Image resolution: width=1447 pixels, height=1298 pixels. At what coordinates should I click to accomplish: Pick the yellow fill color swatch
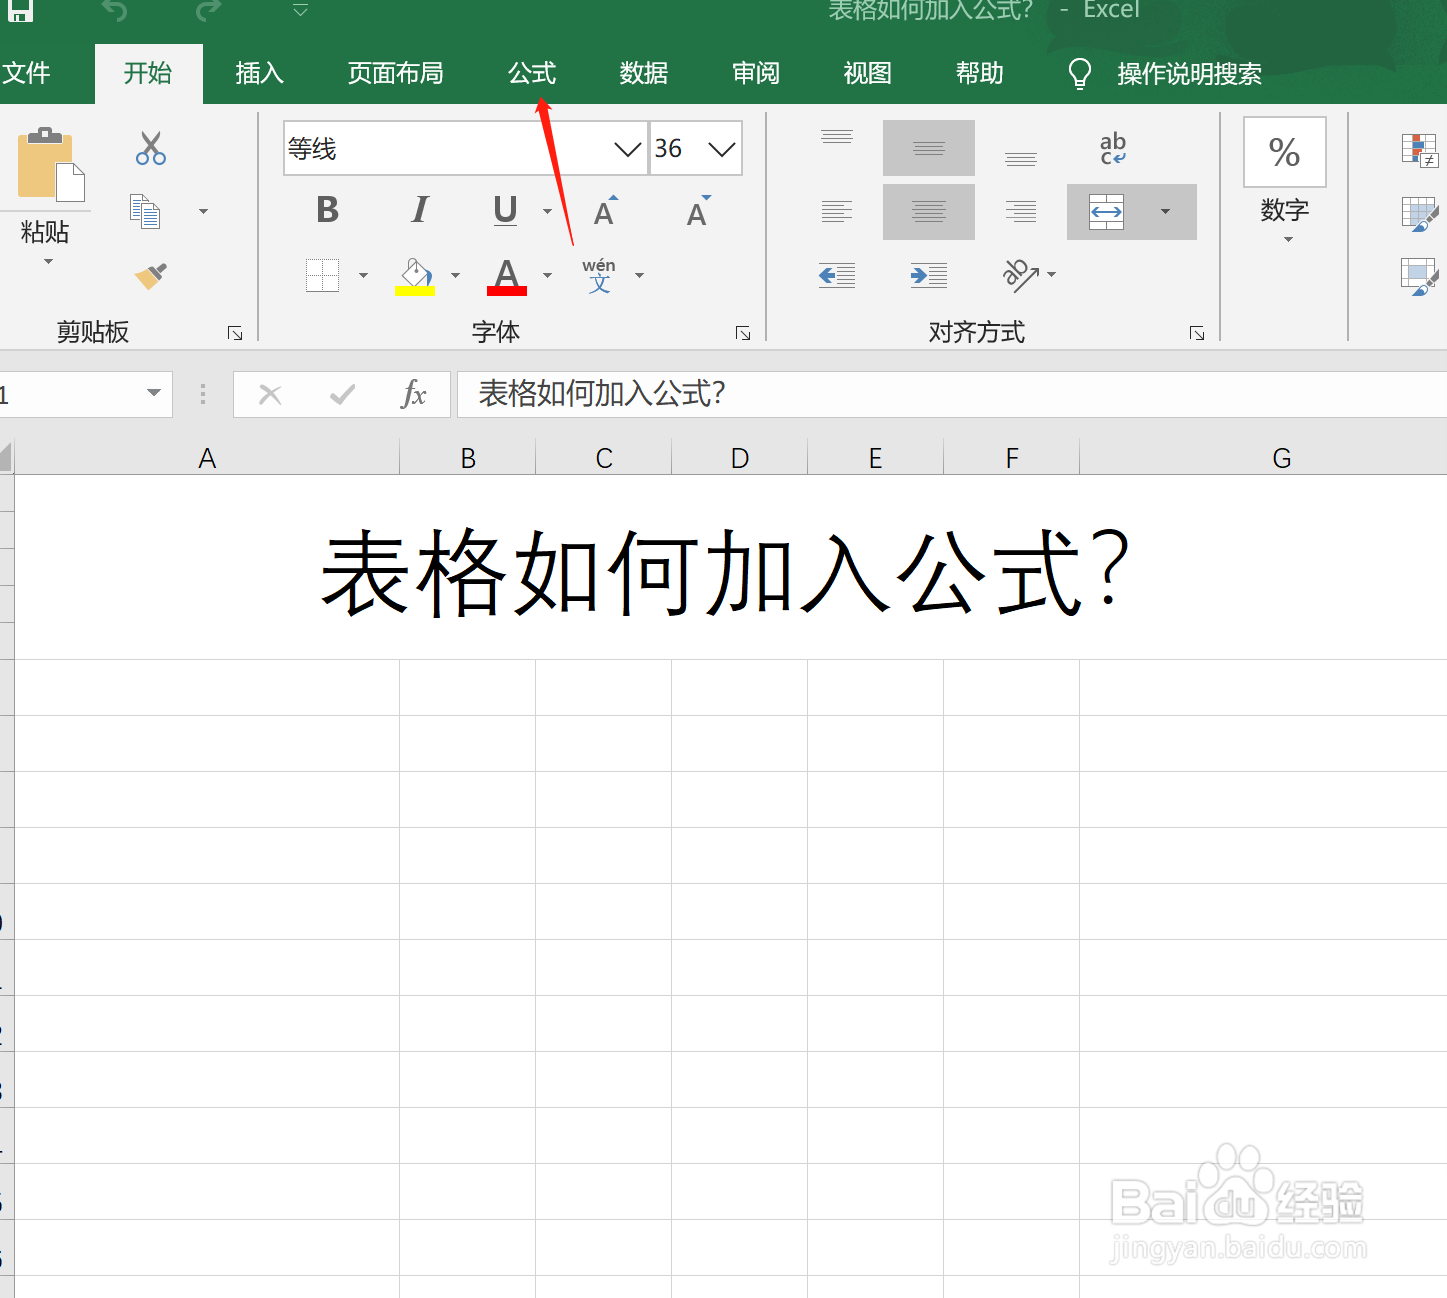tap(415, 290)
